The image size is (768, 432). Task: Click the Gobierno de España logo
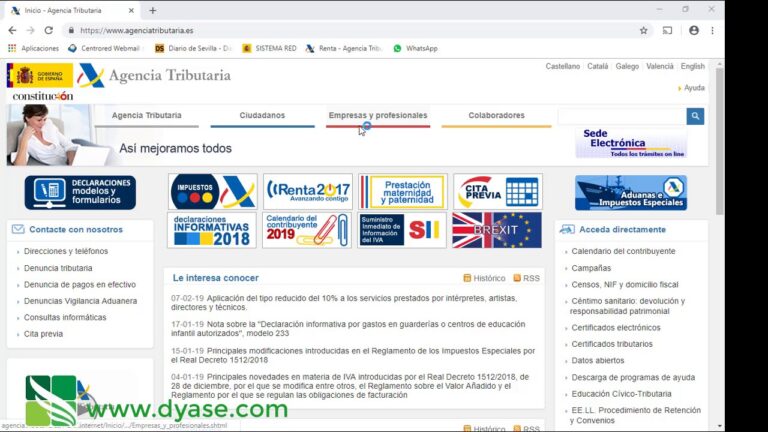coord(40,75)
